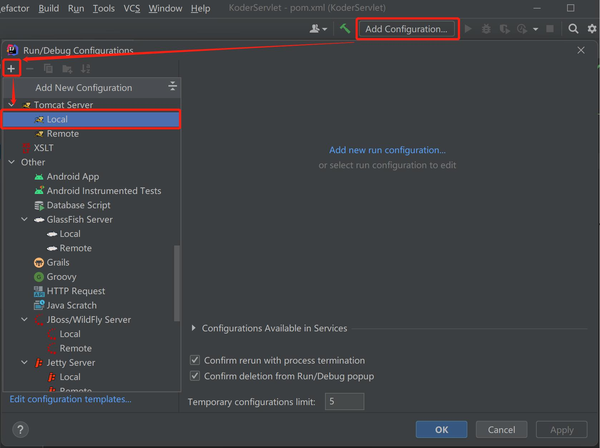Collapse the GlassFish Server tree node
The height and width of the screenshot is (448, 600).
pyautogui.click(x=24, y=219)
